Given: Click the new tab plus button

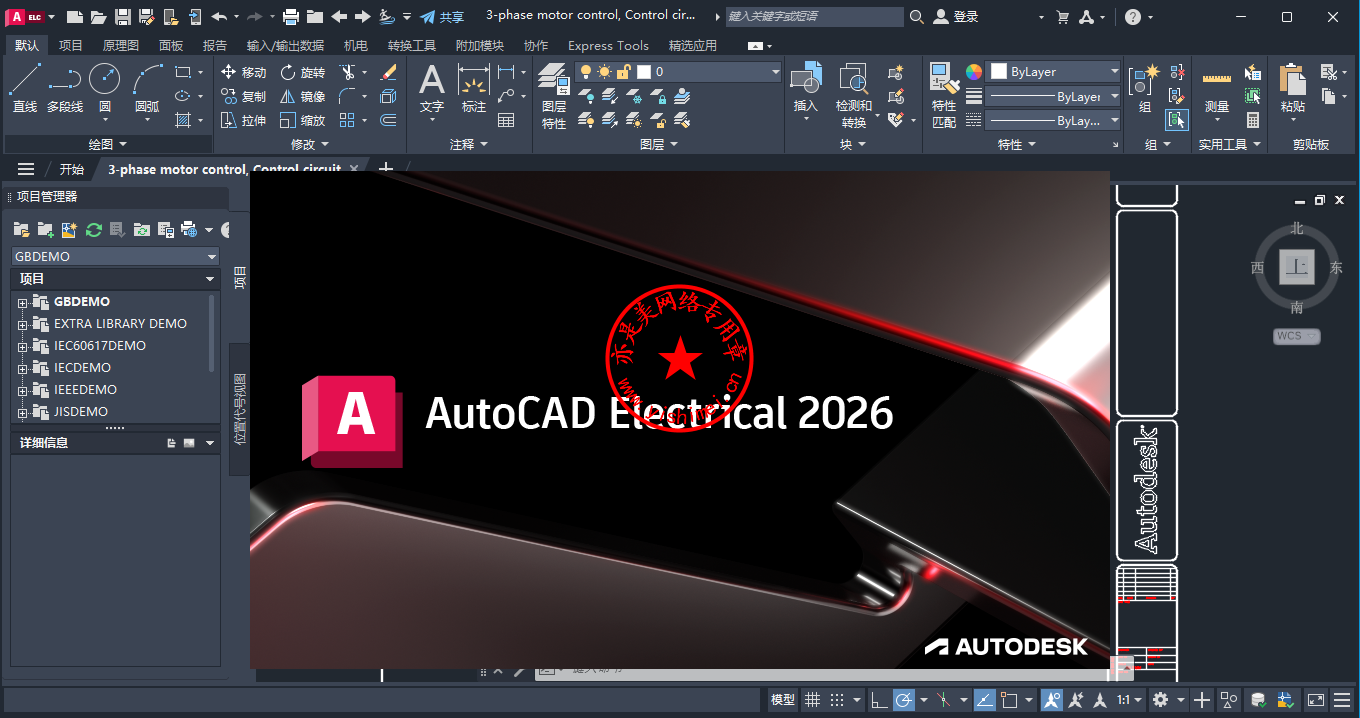Looking at the screenshot, I should (x=386, y=169).
